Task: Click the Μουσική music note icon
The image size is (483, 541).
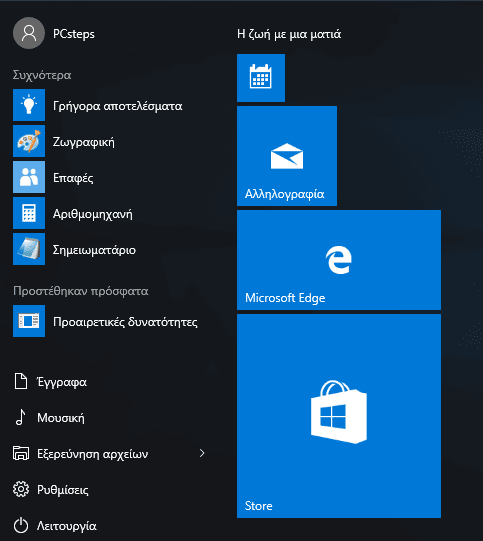Action: tap(21, 417)
